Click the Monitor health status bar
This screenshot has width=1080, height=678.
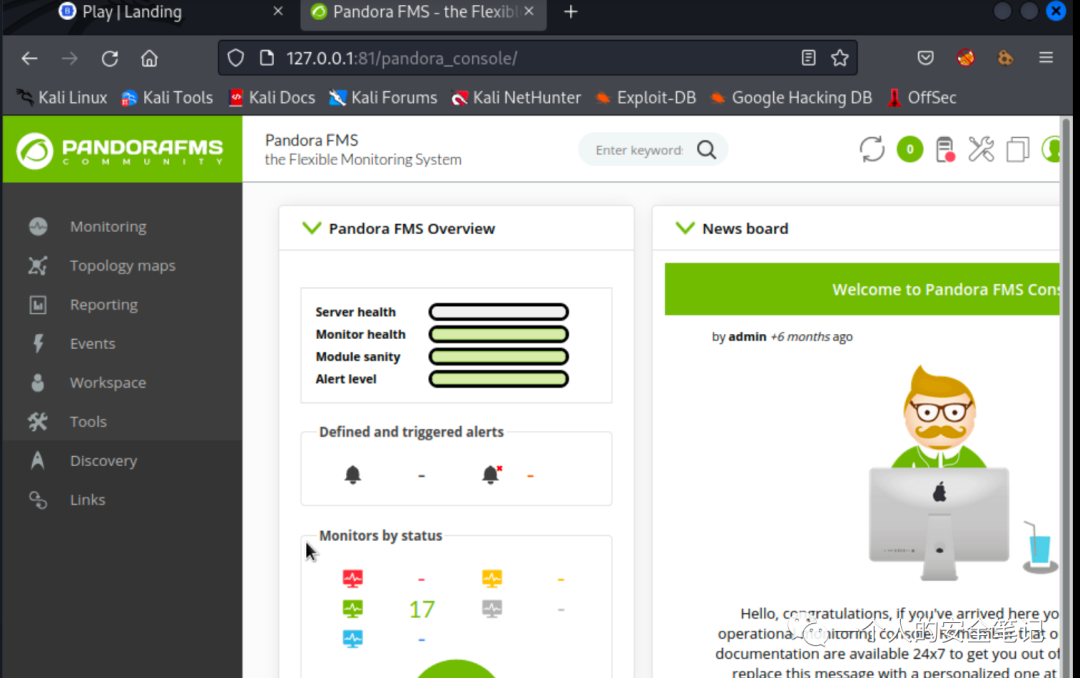point(499,334)
